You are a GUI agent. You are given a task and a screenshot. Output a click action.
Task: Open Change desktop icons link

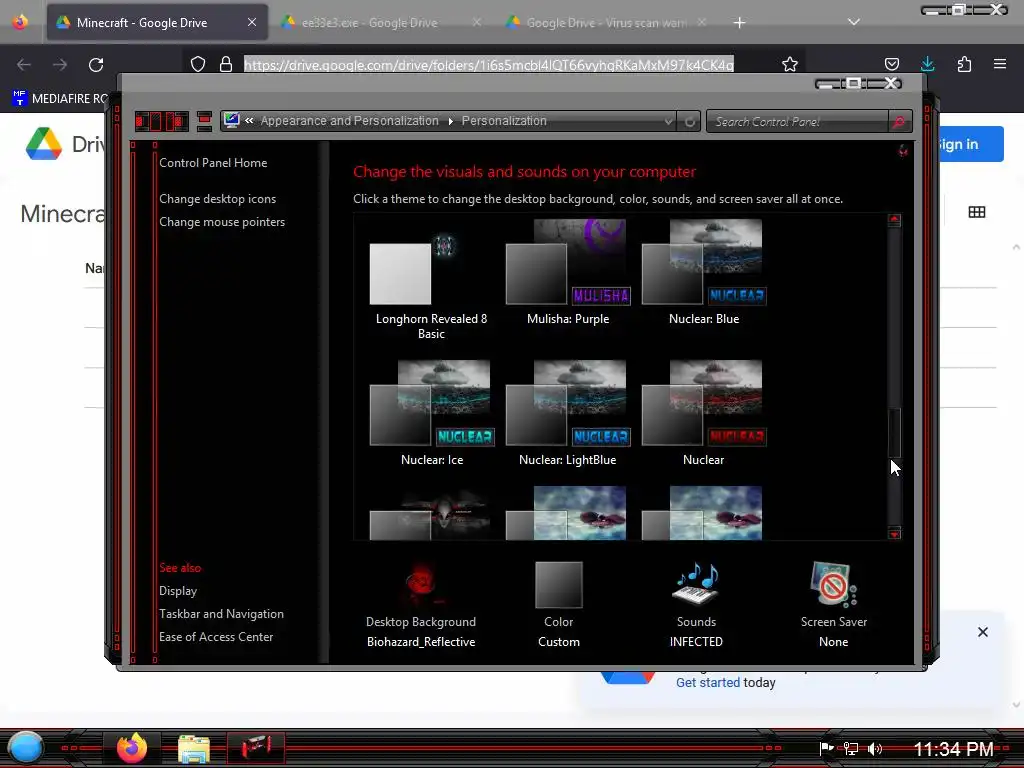tap(217, 199)
